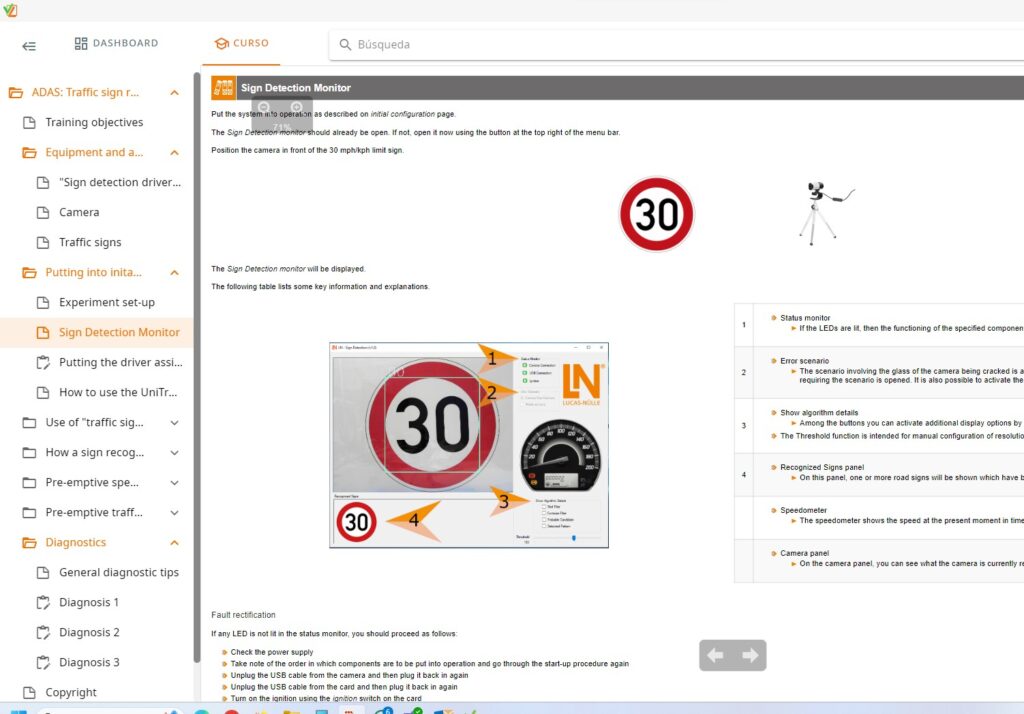Open the Traffic signs page
The height and width of the screenshot is (714, 1024).
(90, 242)
